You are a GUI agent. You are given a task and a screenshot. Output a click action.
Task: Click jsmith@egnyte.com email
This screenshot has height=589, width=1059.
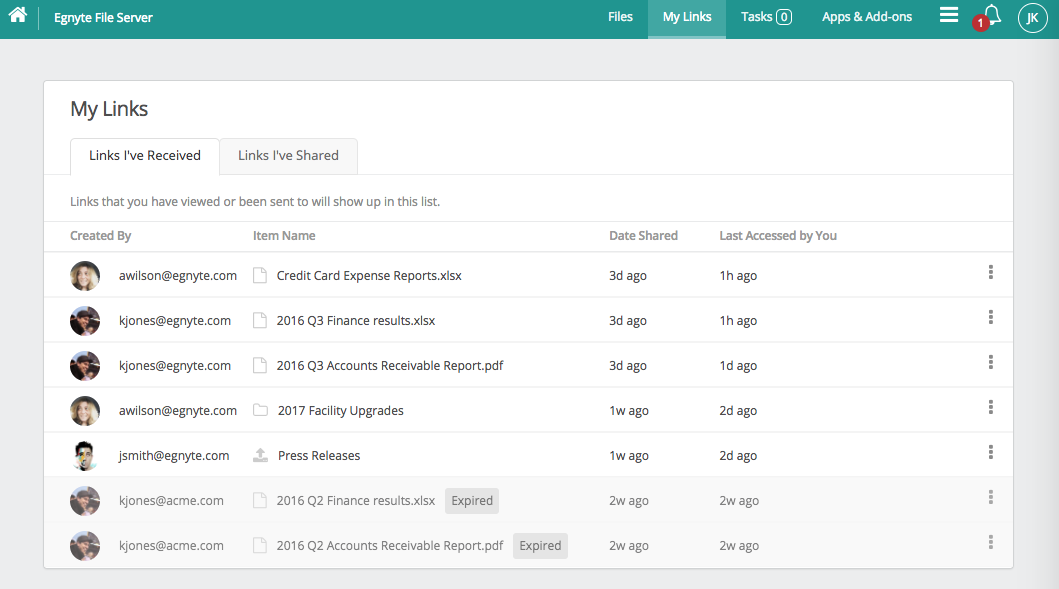tap(174, 456)
